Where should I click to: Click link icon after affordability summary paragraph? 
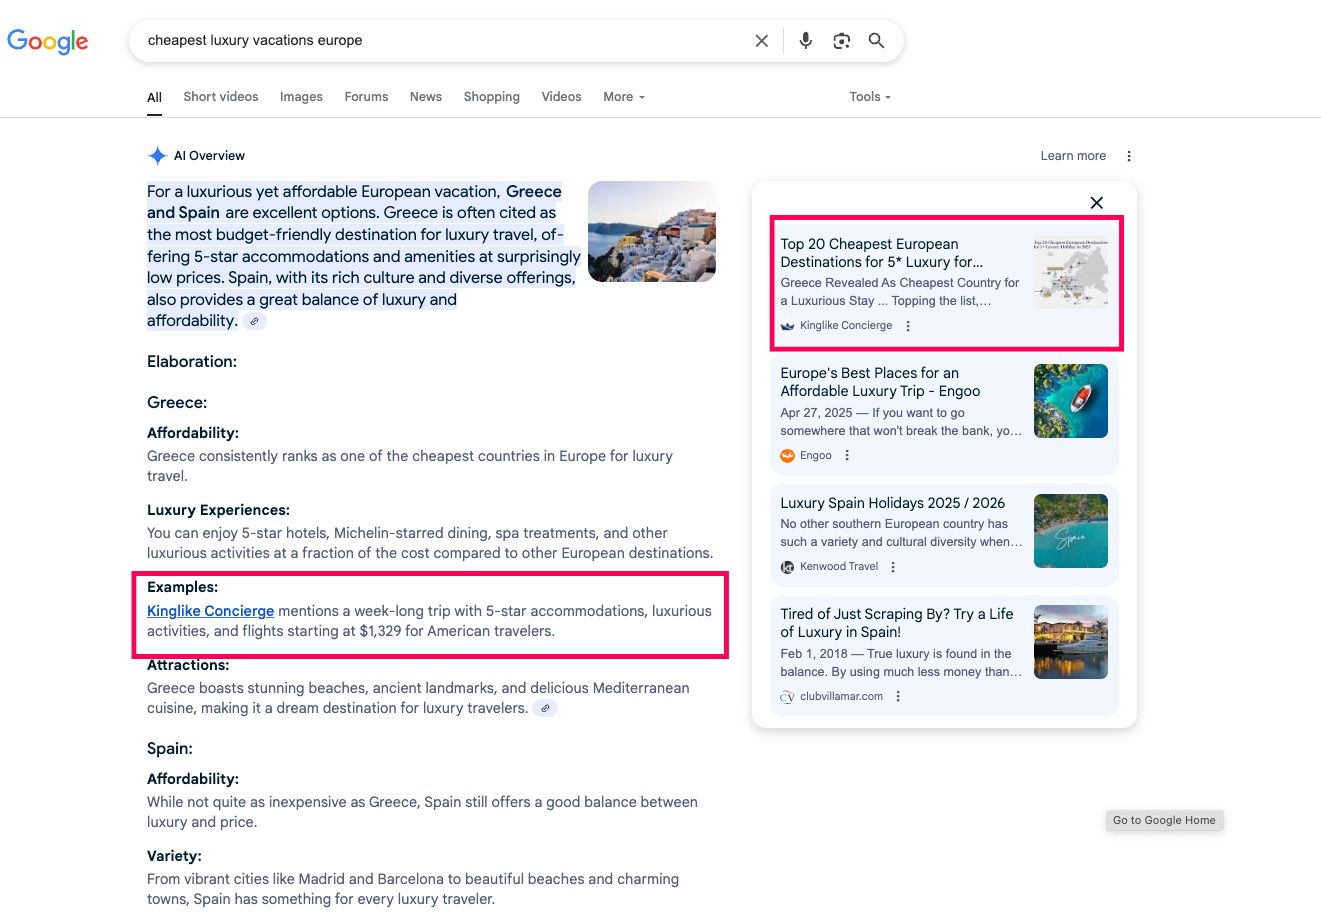[255, 322]
